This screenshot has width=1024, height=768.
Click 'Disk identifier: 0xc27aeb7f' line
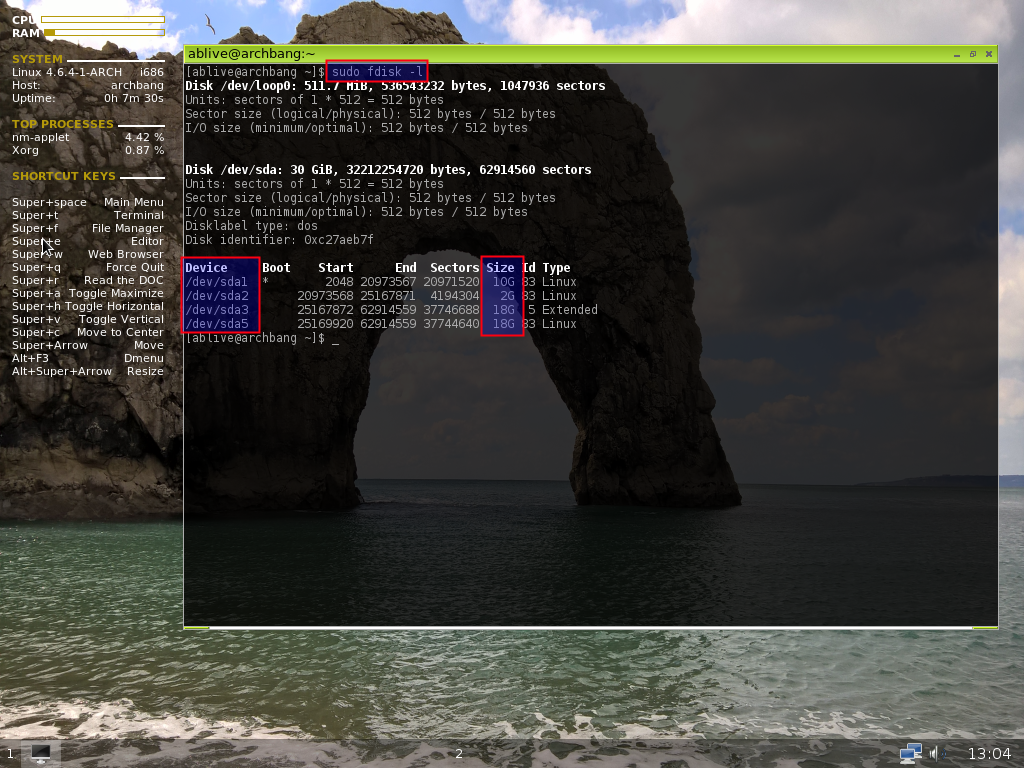279,240
